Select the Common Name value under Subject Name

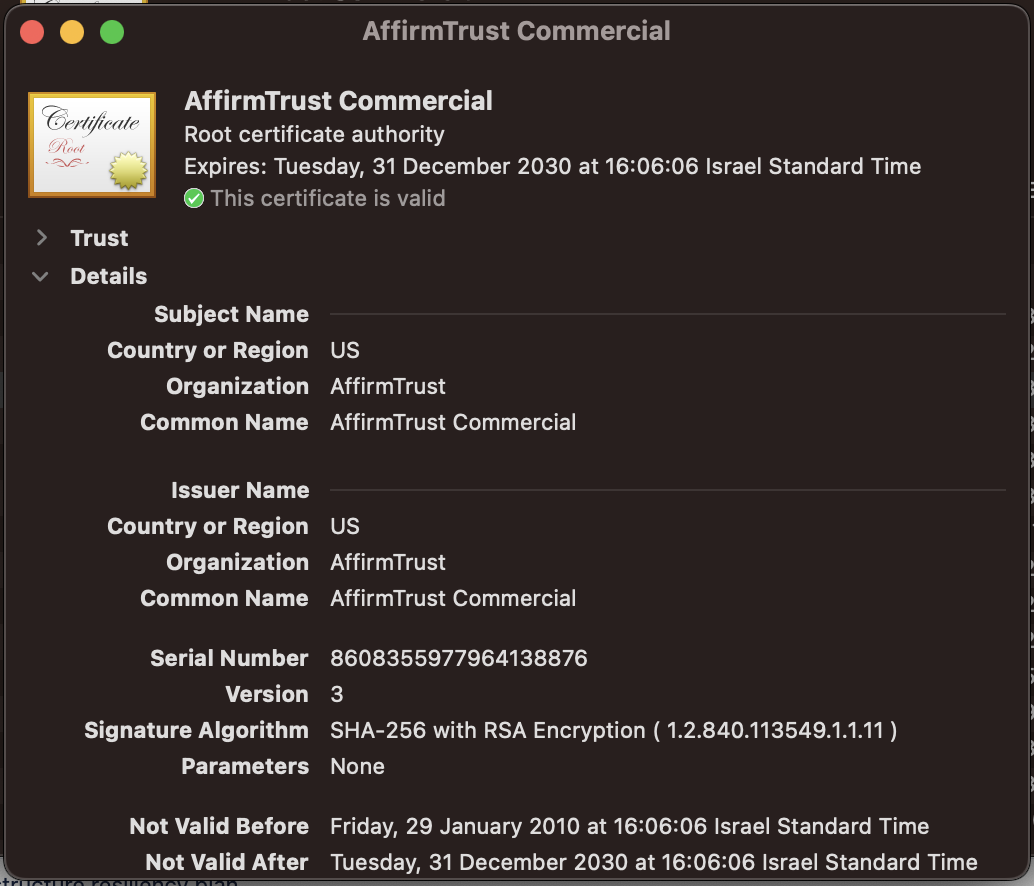click(453, 422)
